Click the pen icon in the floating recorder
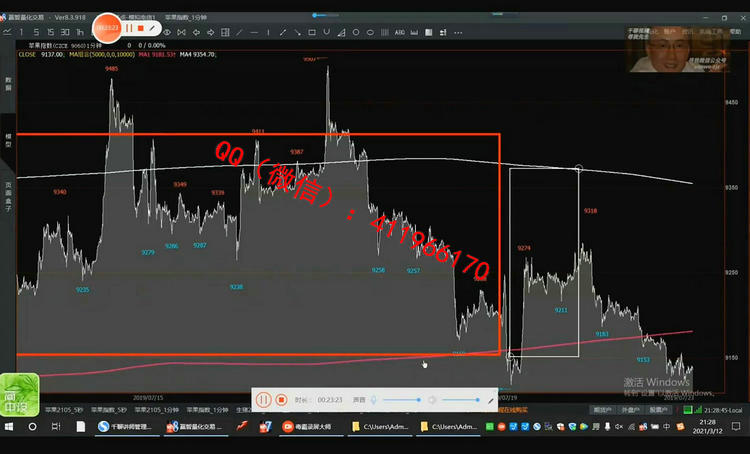Screen dimensions: 750x454 point(152,28)
